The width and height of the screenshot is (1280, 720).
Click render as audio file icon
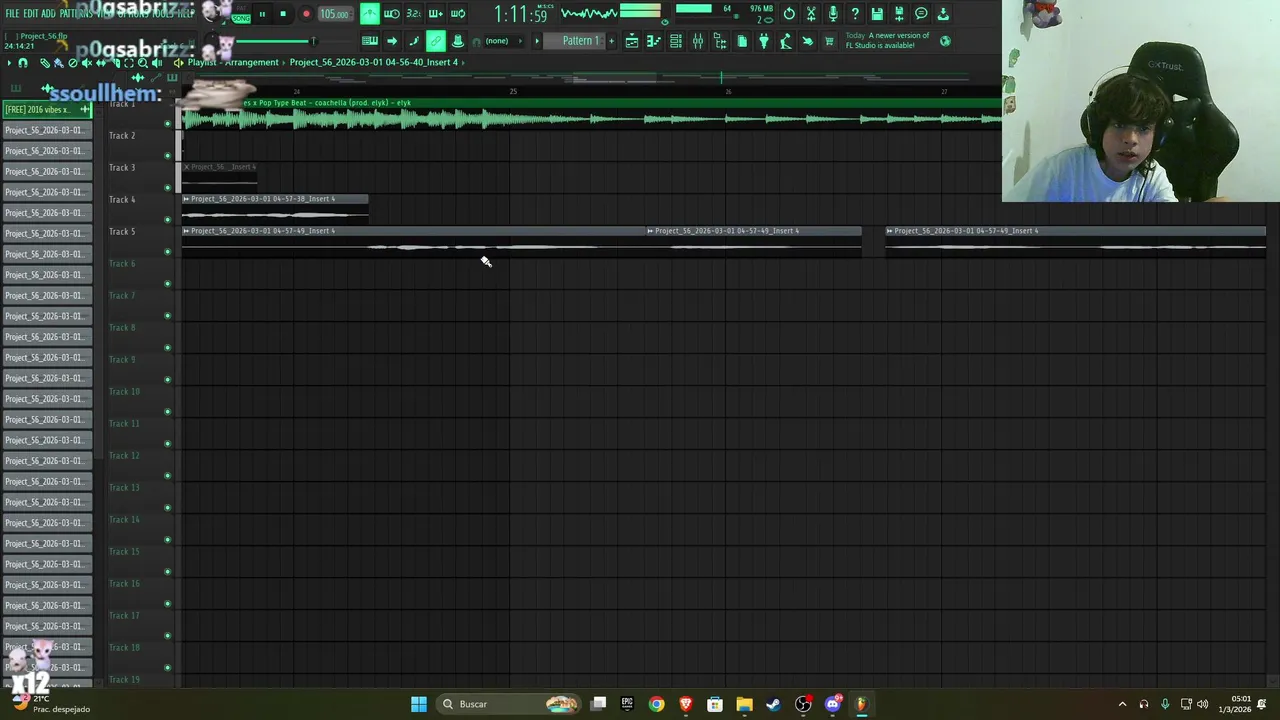point(899,14)
